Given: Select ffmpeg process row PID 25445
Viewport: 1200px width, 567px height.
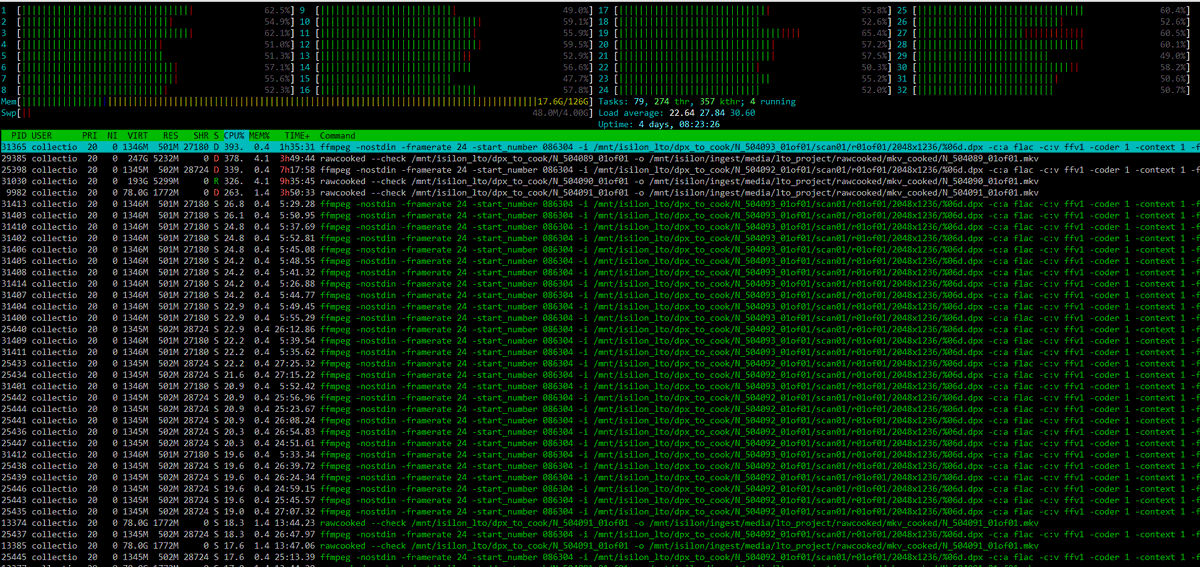Looking at the screenshot, I should pyautogui.click(x=600, y=559).
